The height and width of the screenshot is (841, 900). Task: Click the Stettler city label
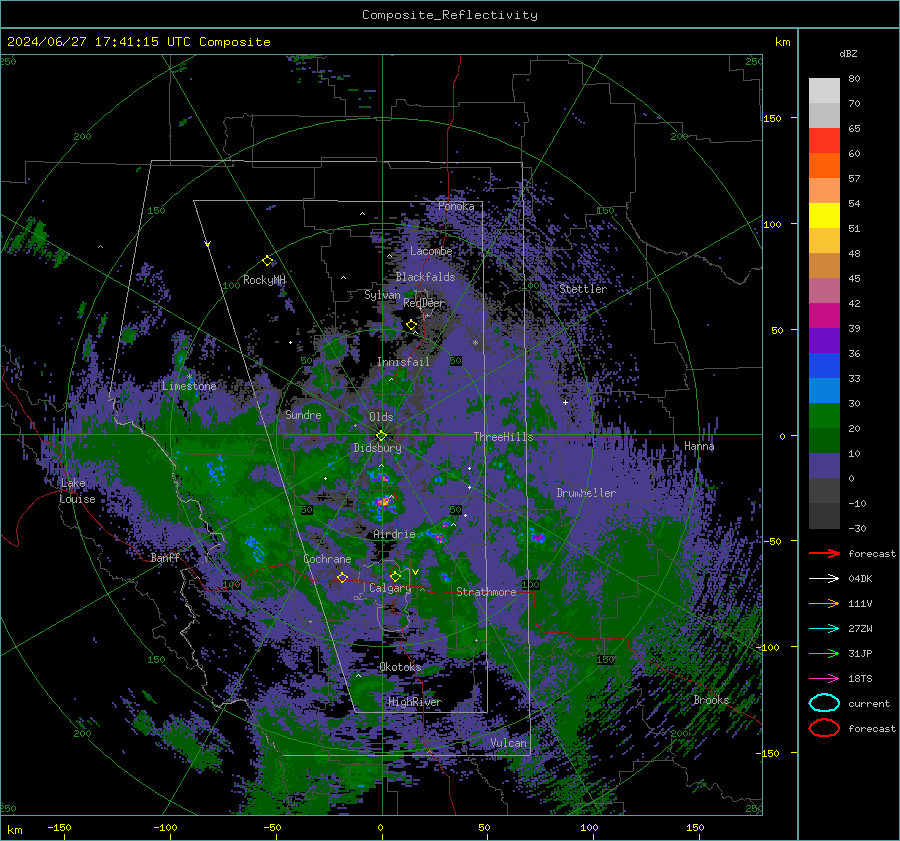click(x=583, y=289)
